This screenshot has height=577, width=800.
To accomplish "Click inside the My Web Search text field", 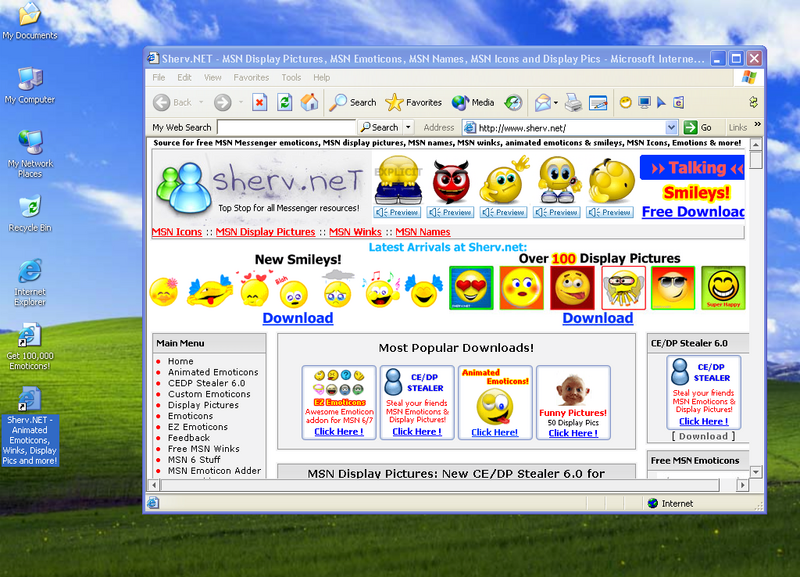I will click(x=286, y=127).
